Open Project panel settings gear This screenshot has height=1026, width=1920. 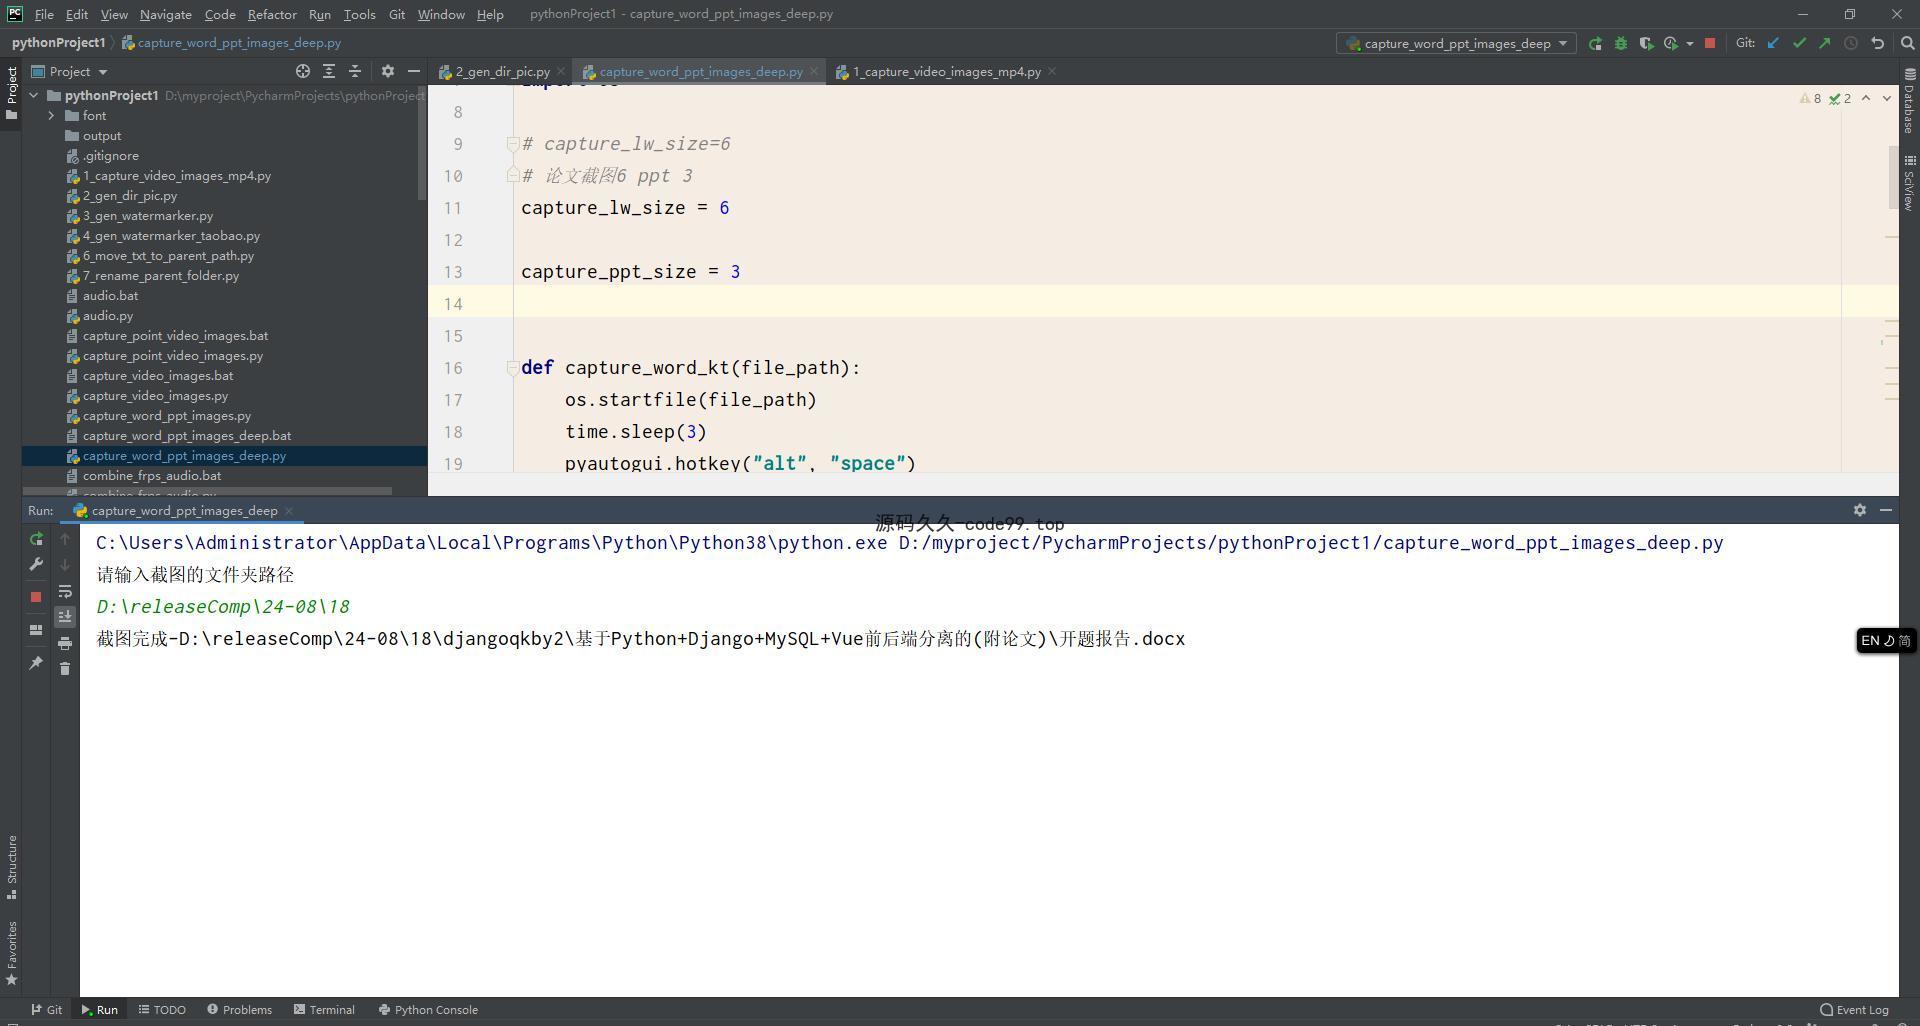click(x=388, y=71)
